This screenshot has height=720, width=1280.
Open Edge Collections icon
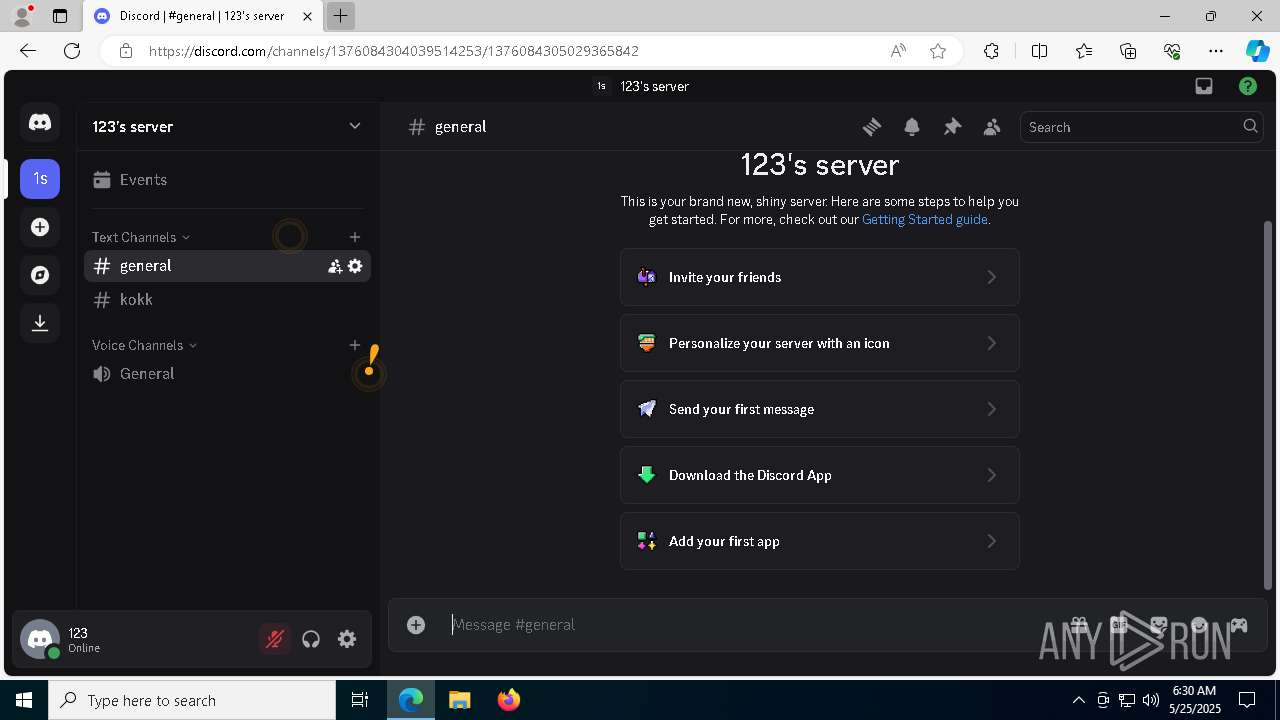coord(1128,51)
